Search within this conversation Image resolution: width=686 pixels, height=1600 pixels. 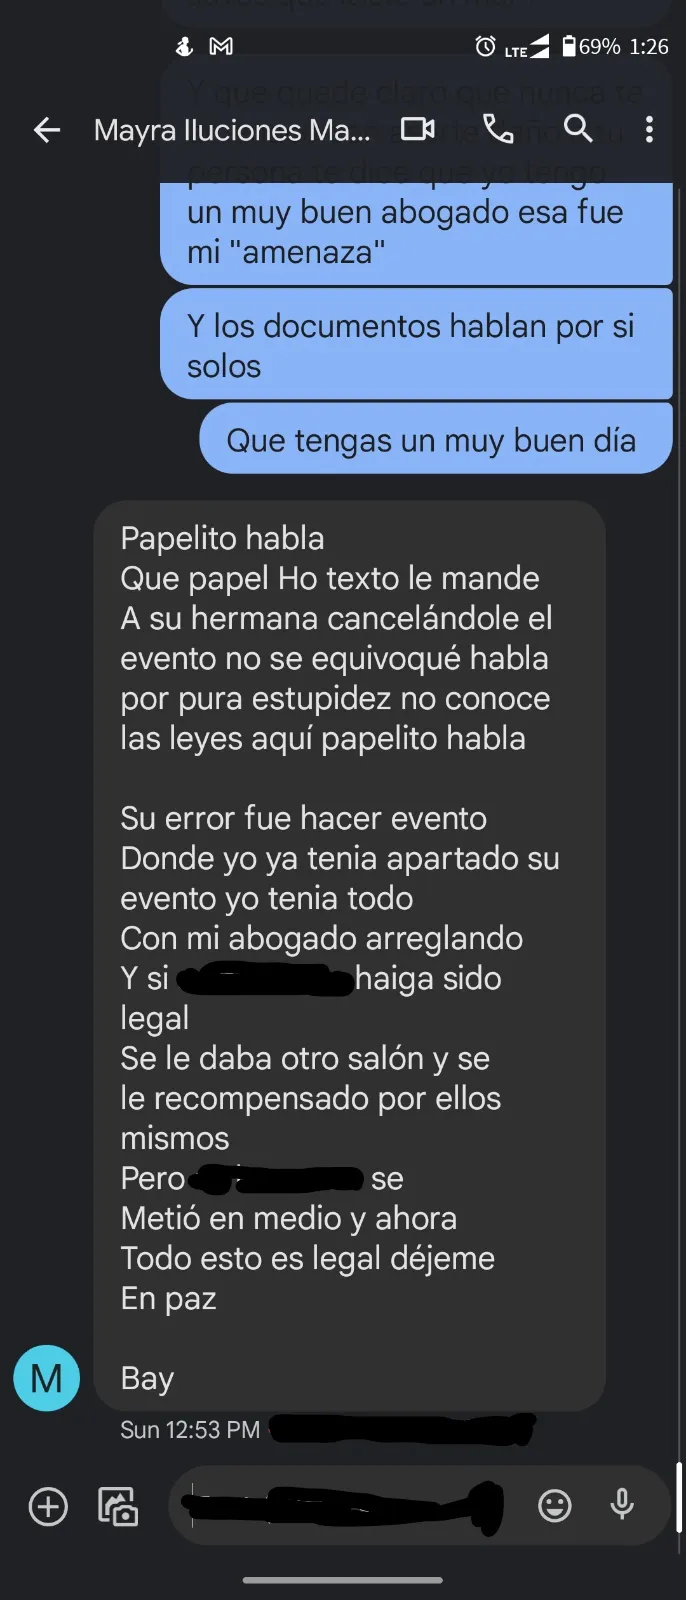tap(578, 129)
